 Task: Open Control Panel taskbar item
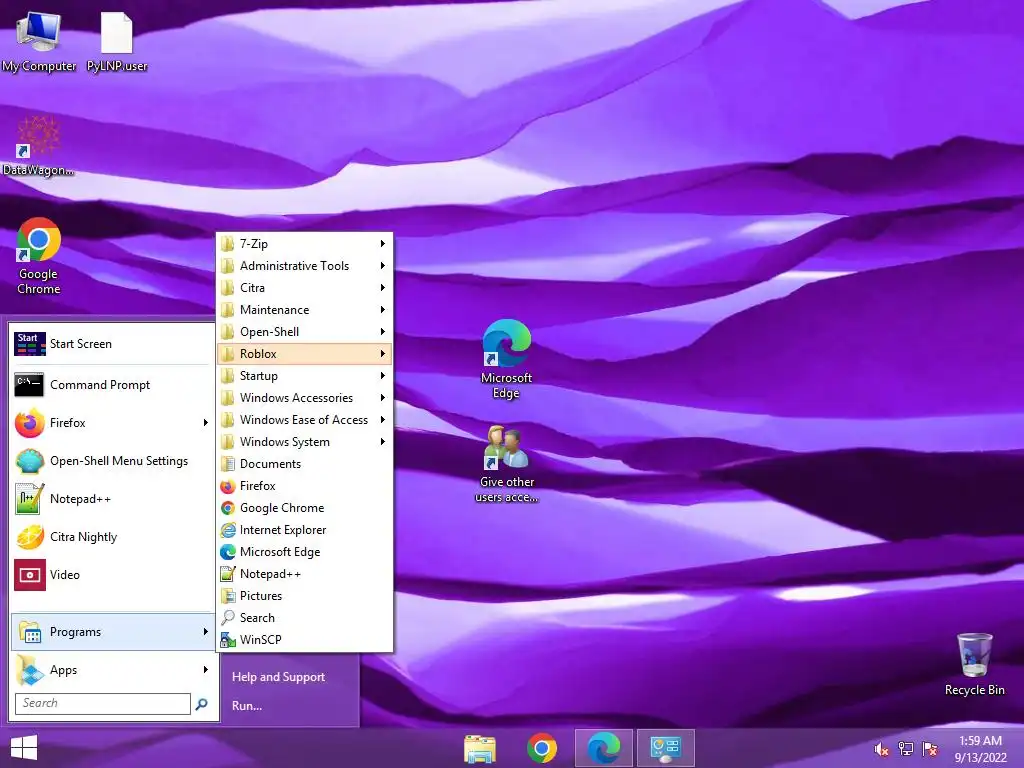pyautogui.click(x=665, y=748)
